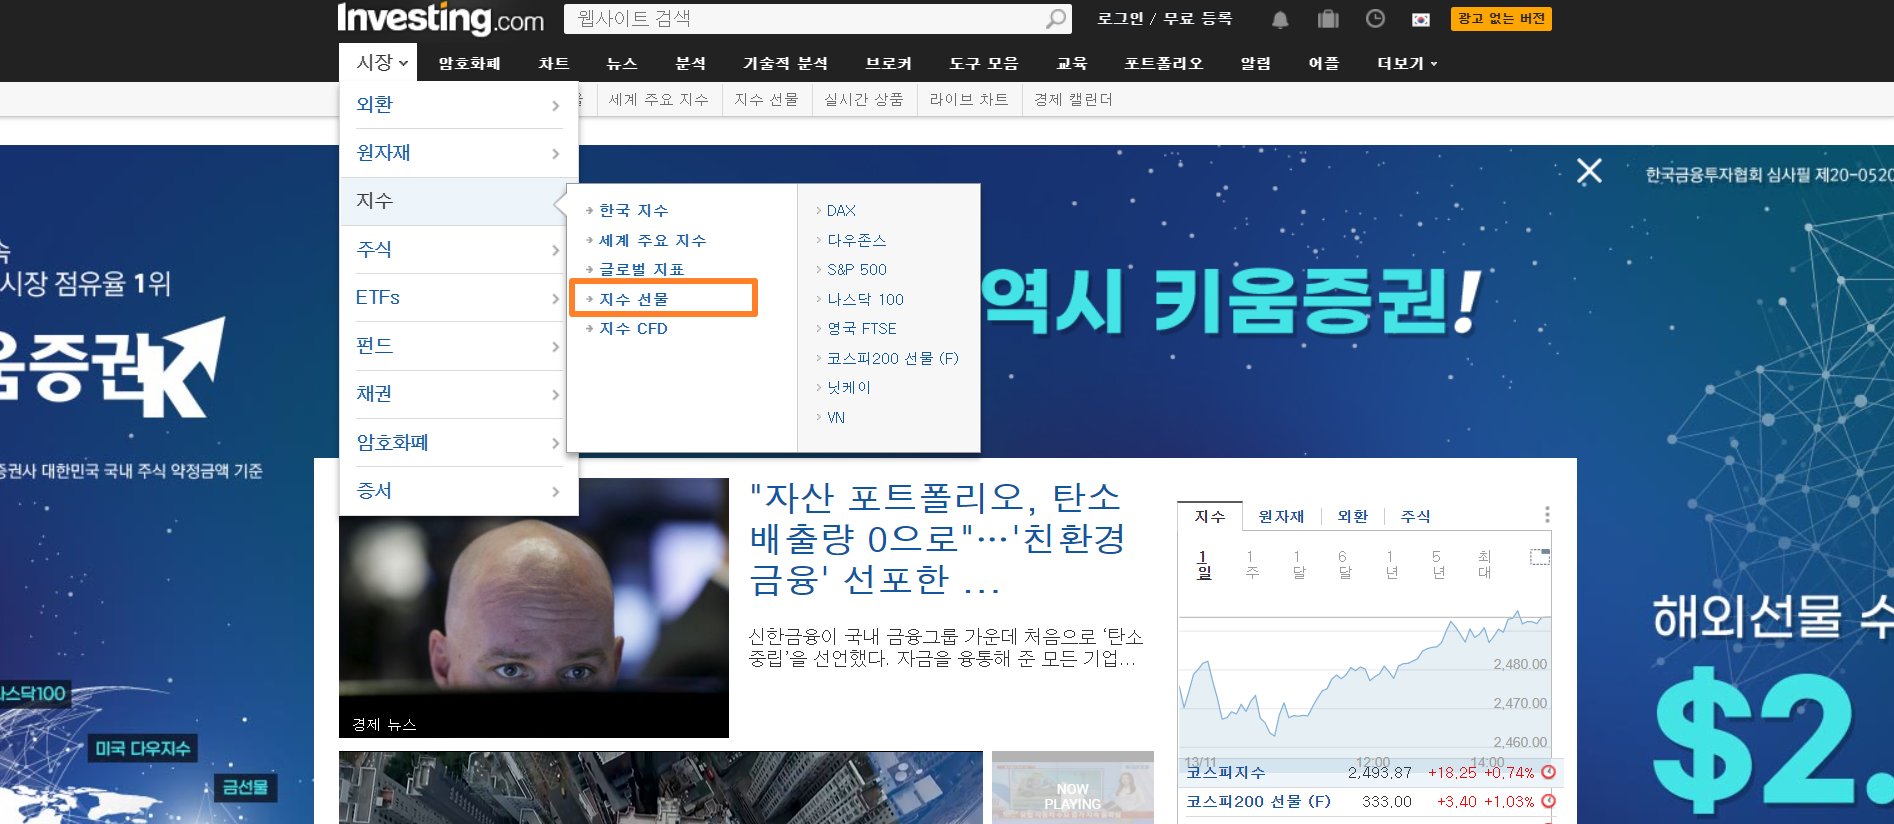This screenshot has width=1894, height=824.
Task: Choose 지수 CFD submenu item
Action: [x=633, y=328]
